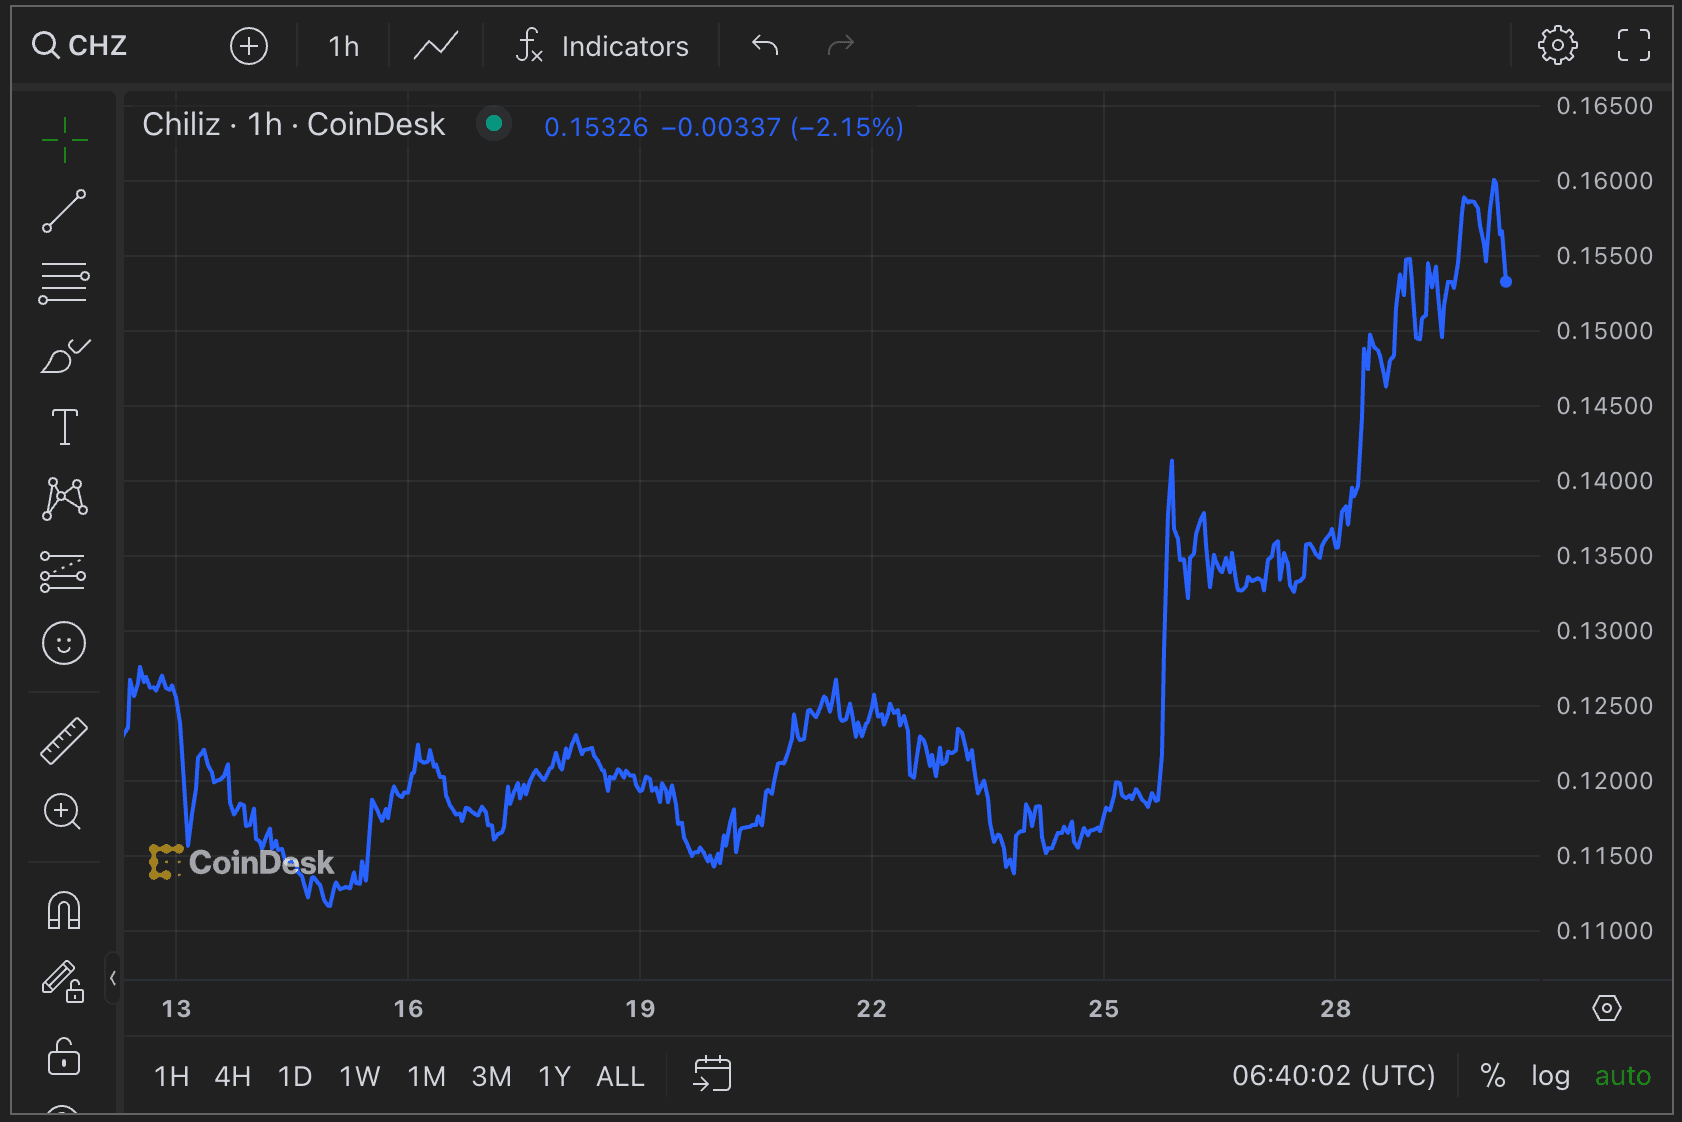1682x1122 pixels.
Task: Switch to the 1W time range
Action: tap(359, 1076)
